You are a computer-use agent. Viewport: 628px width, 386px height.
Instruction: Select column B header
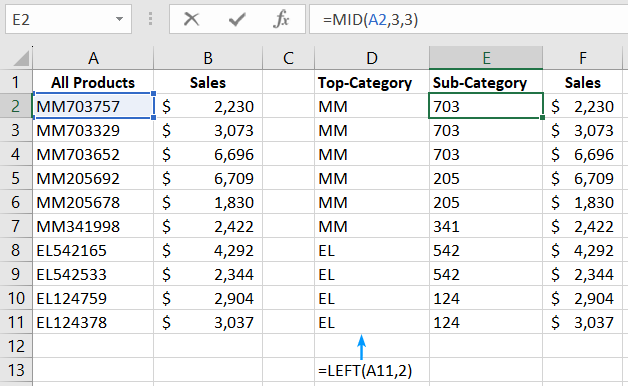click(208, 58)
